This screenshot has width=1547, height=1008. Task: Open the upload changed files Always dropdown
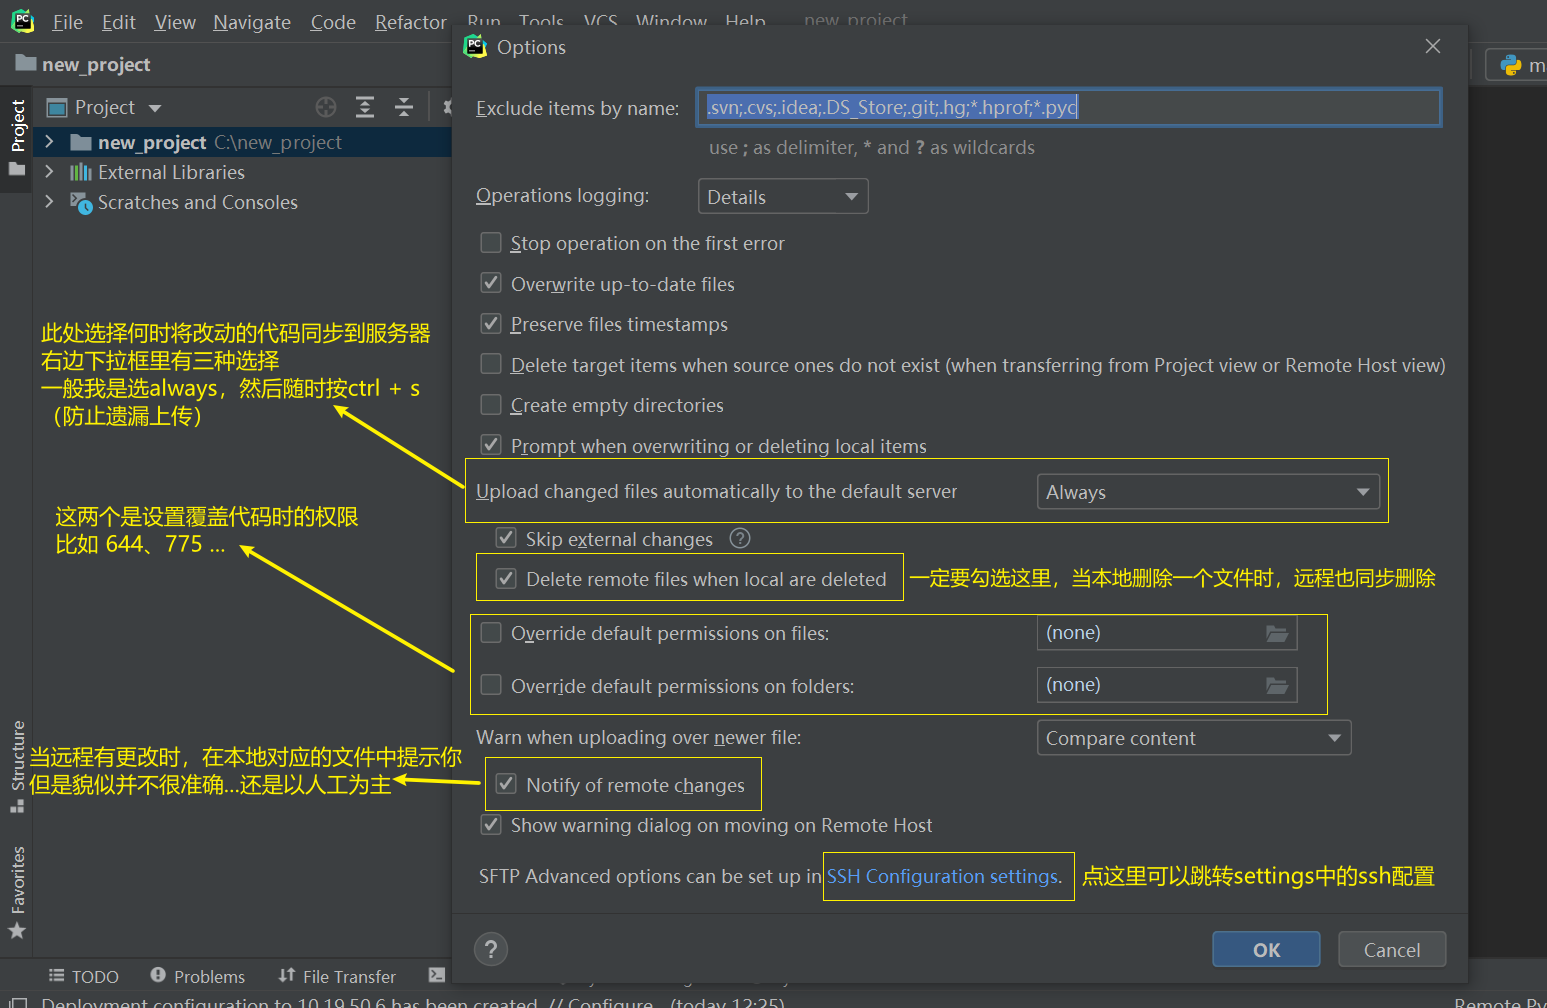click(x=1207, y=492)
